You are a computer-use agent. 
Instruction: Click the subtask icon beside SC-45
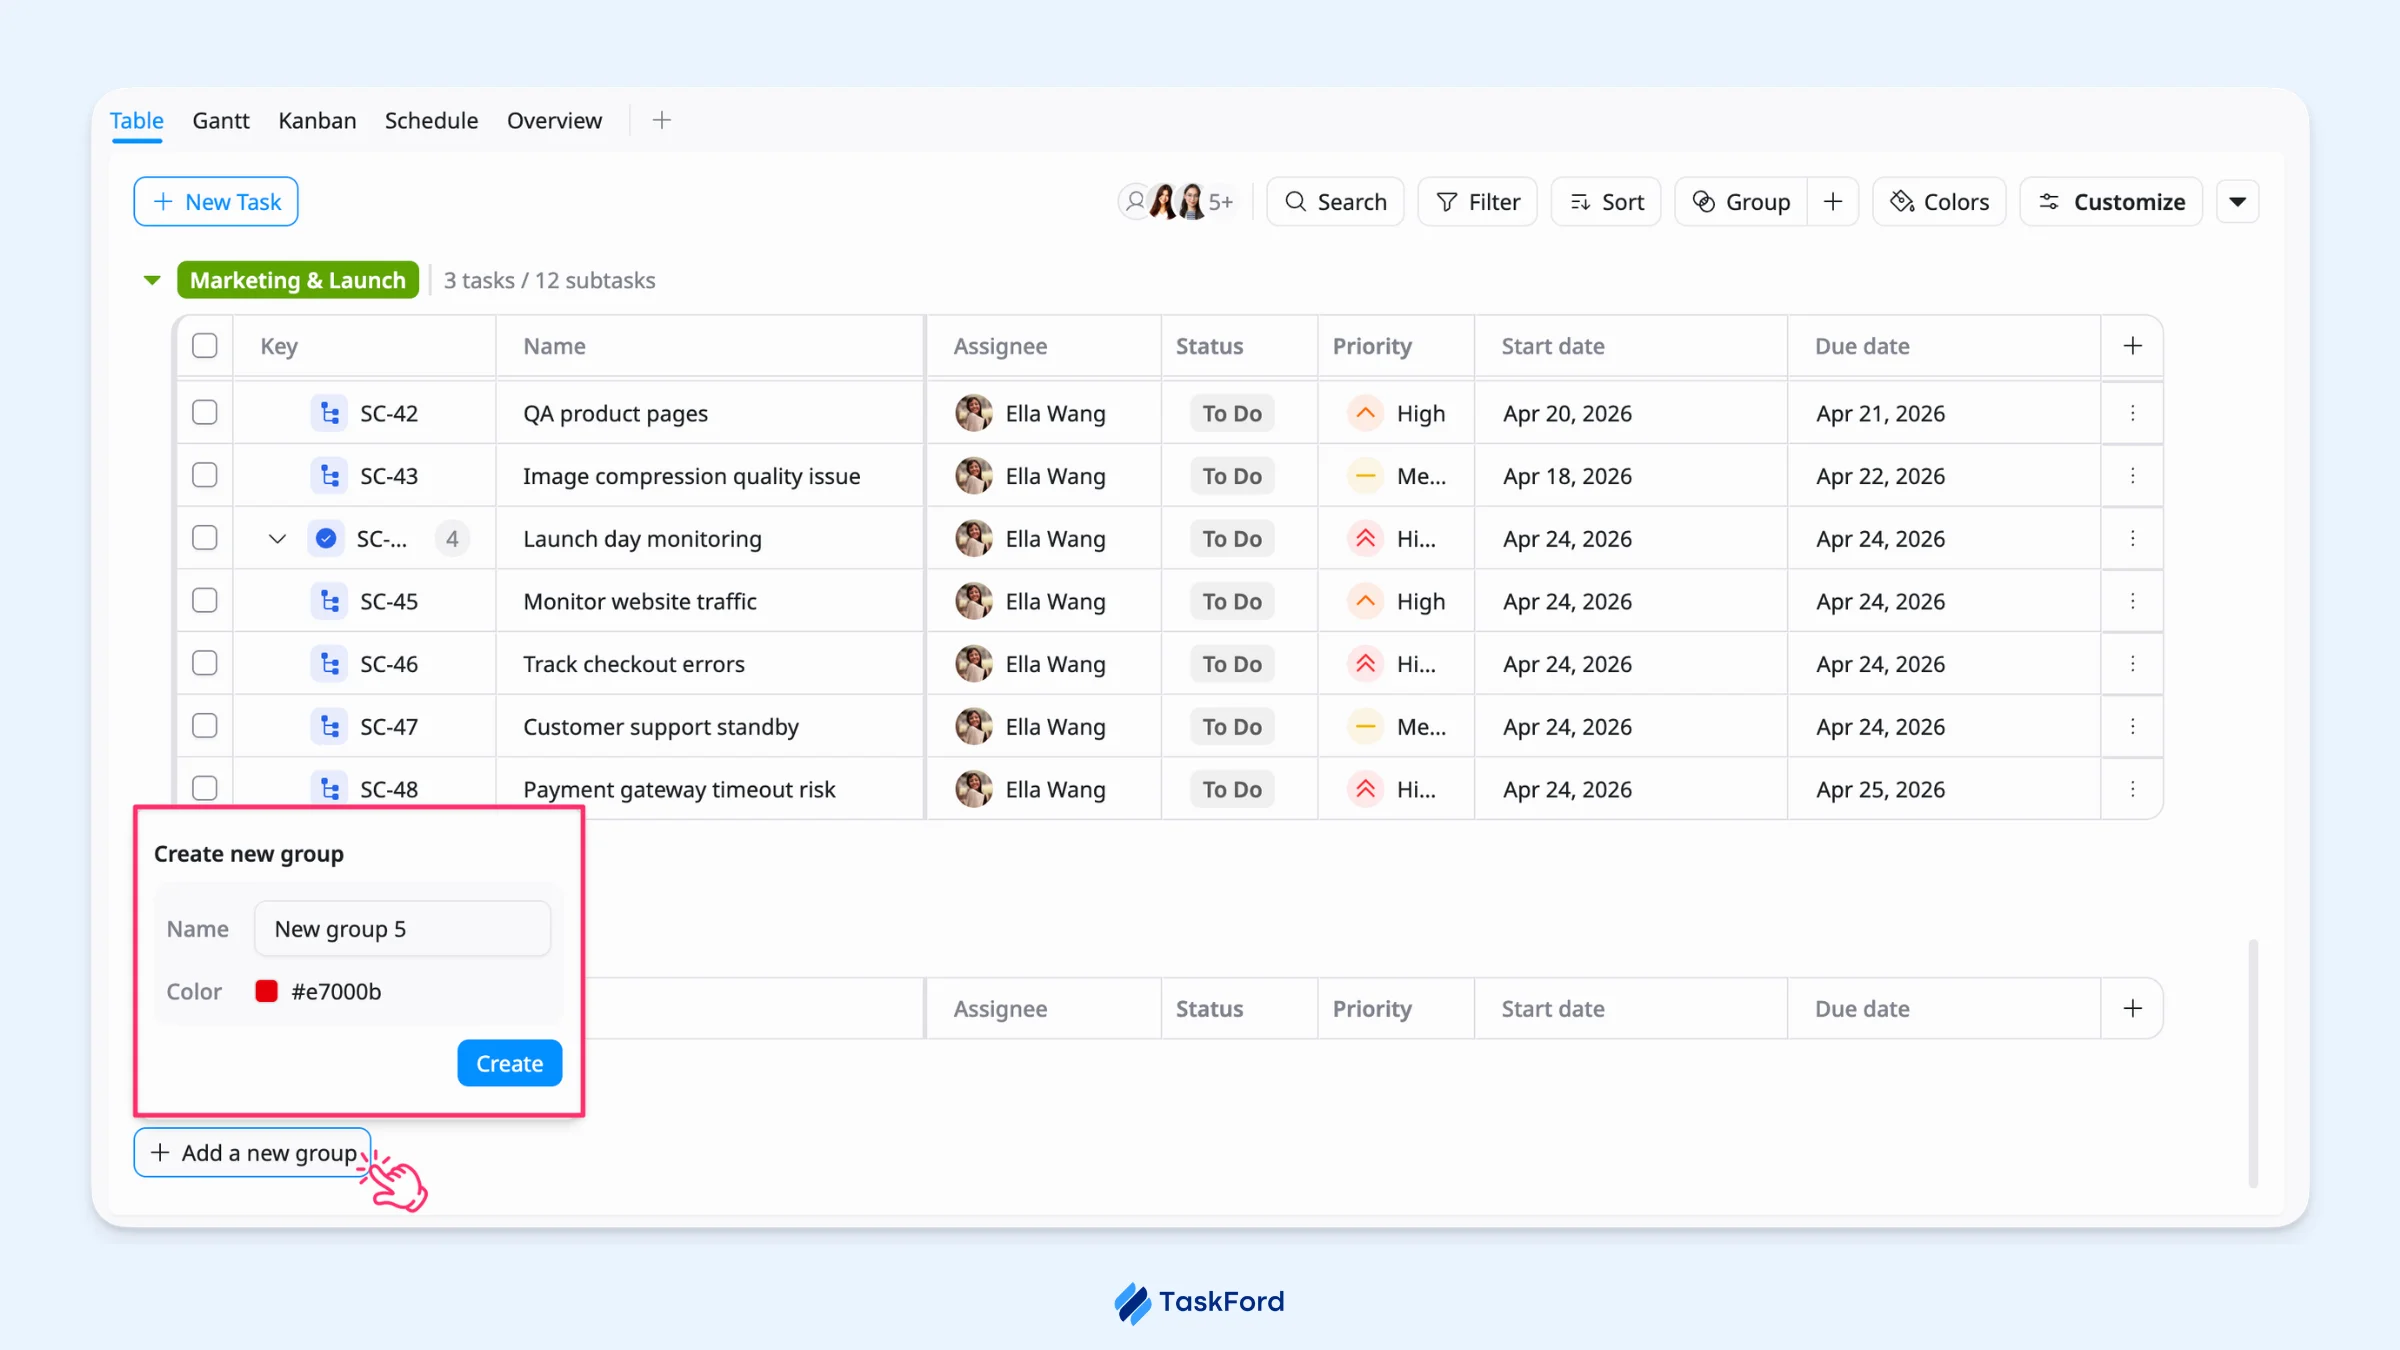point(329,601)
